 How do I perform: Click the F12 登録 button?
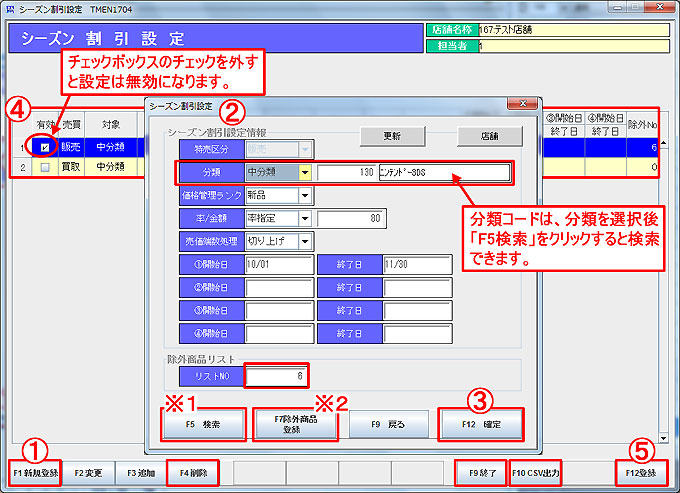coord(641,473)
